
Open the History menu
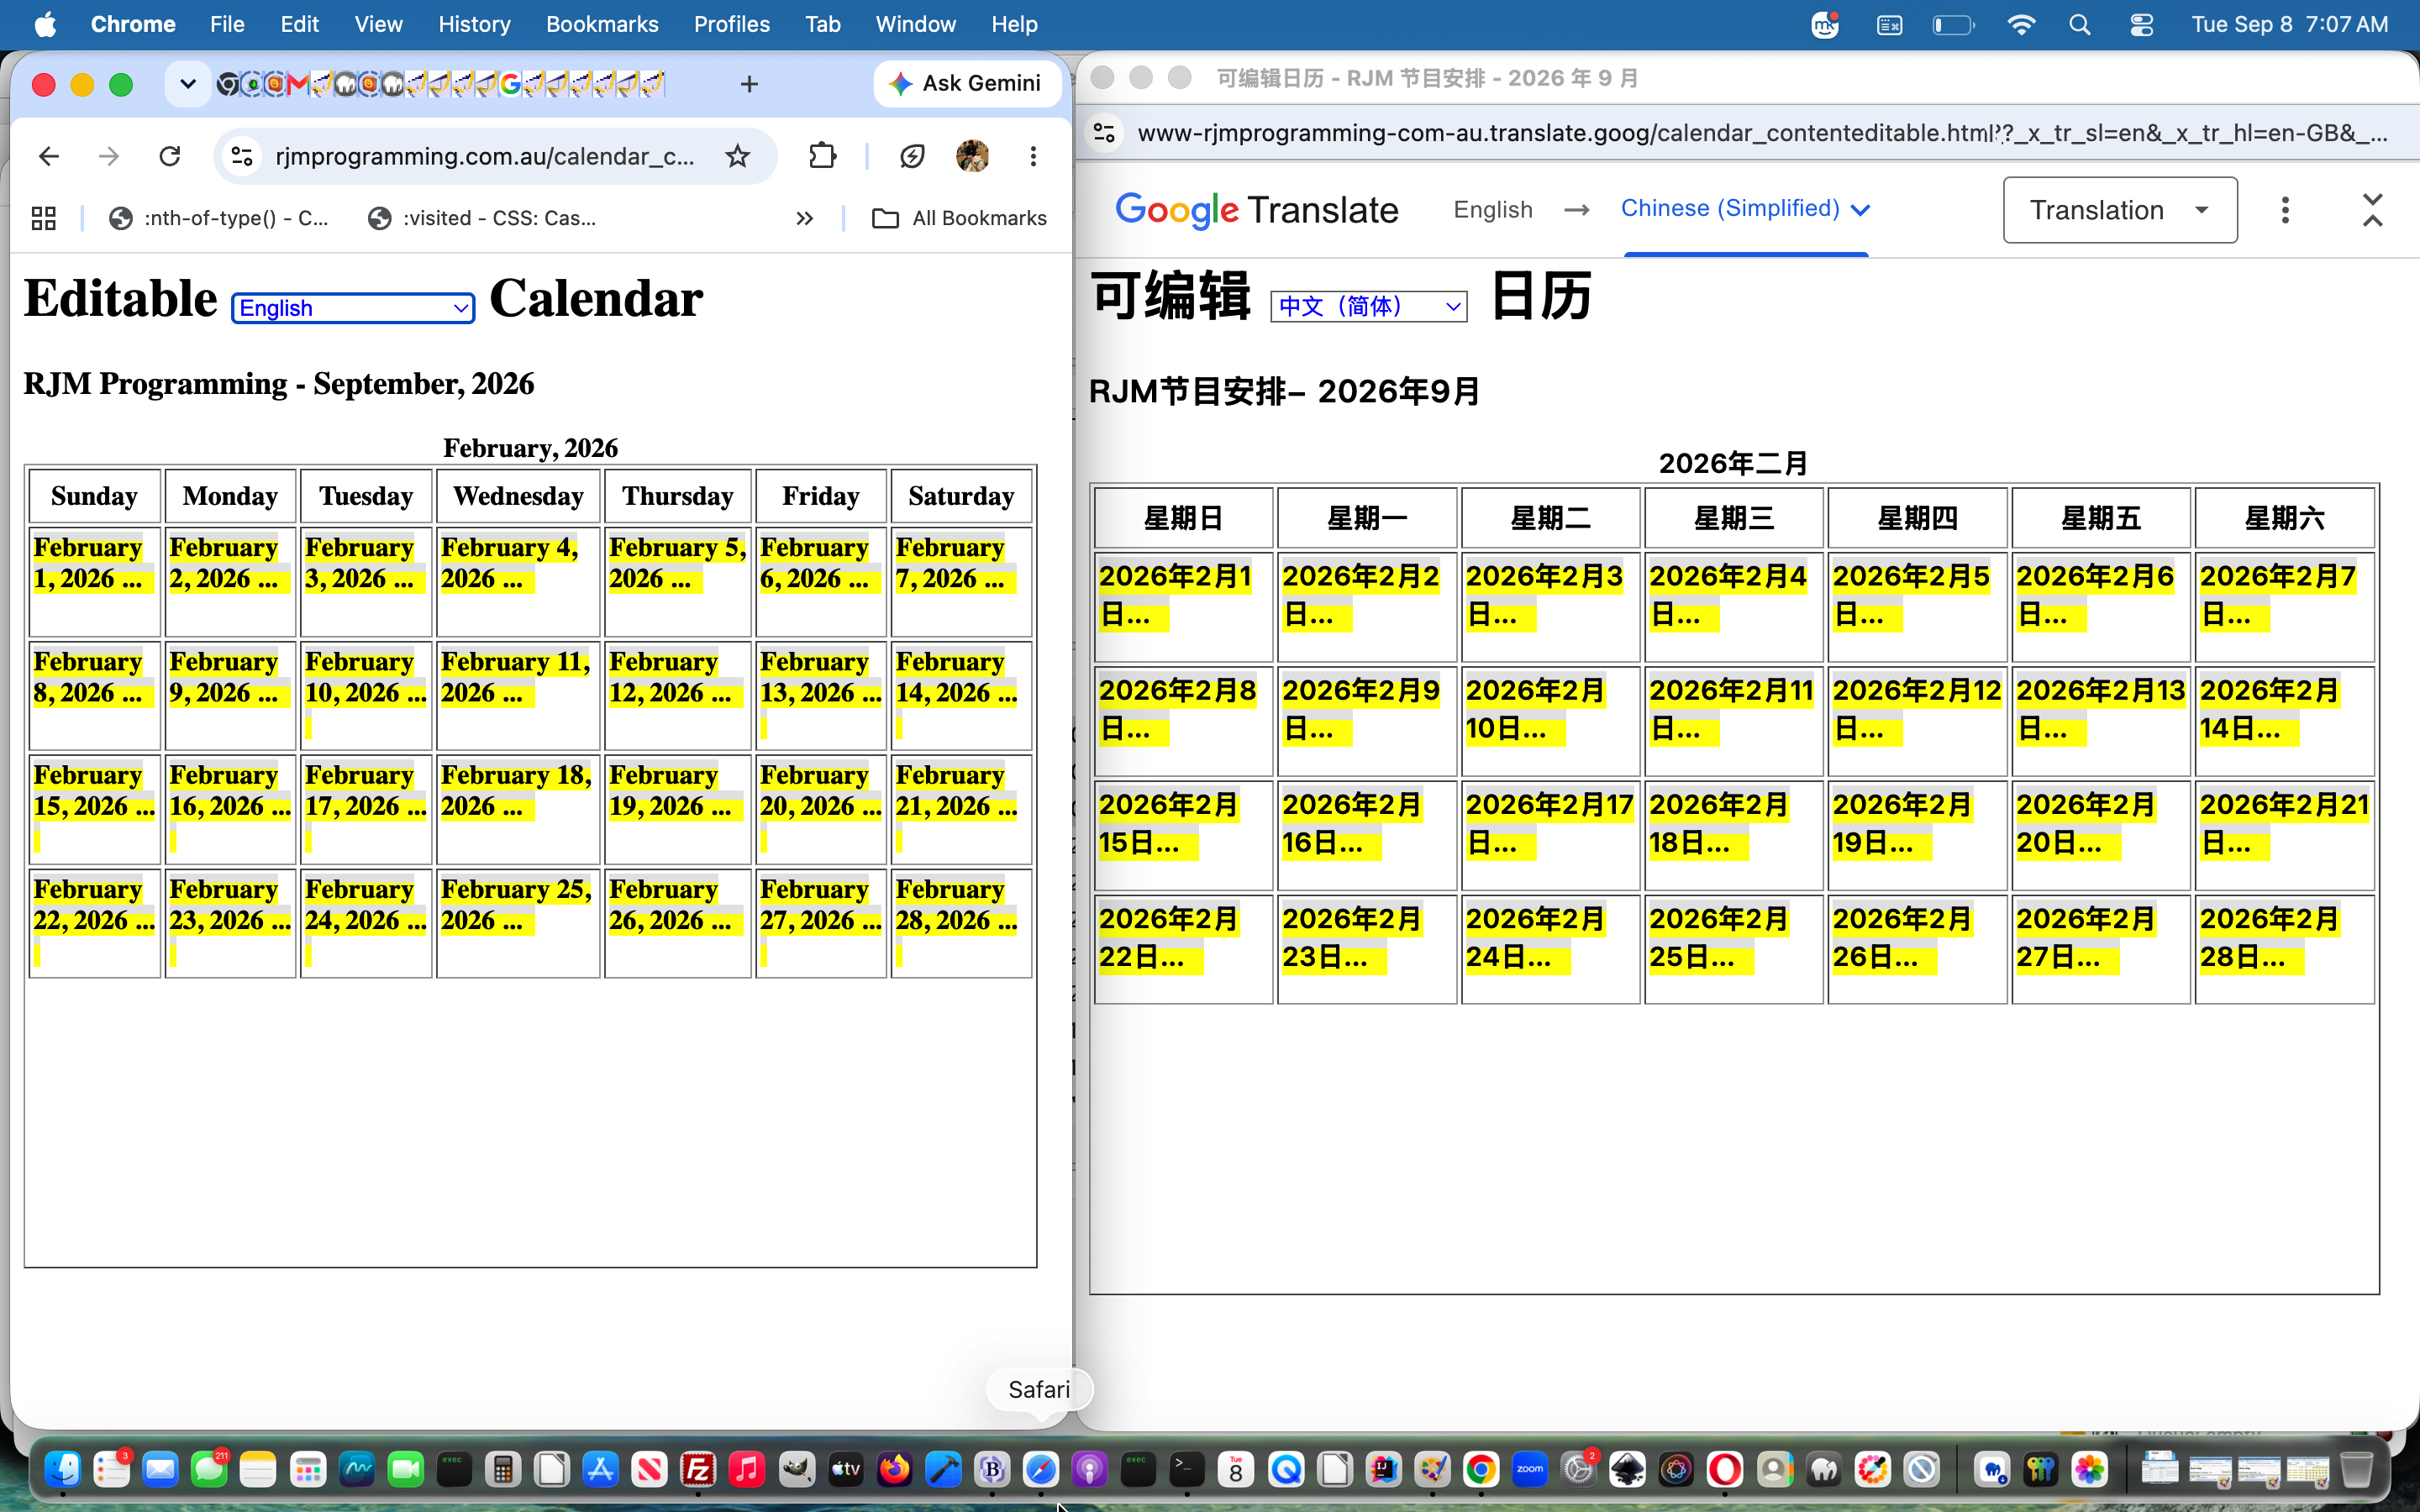click(474, 24)
